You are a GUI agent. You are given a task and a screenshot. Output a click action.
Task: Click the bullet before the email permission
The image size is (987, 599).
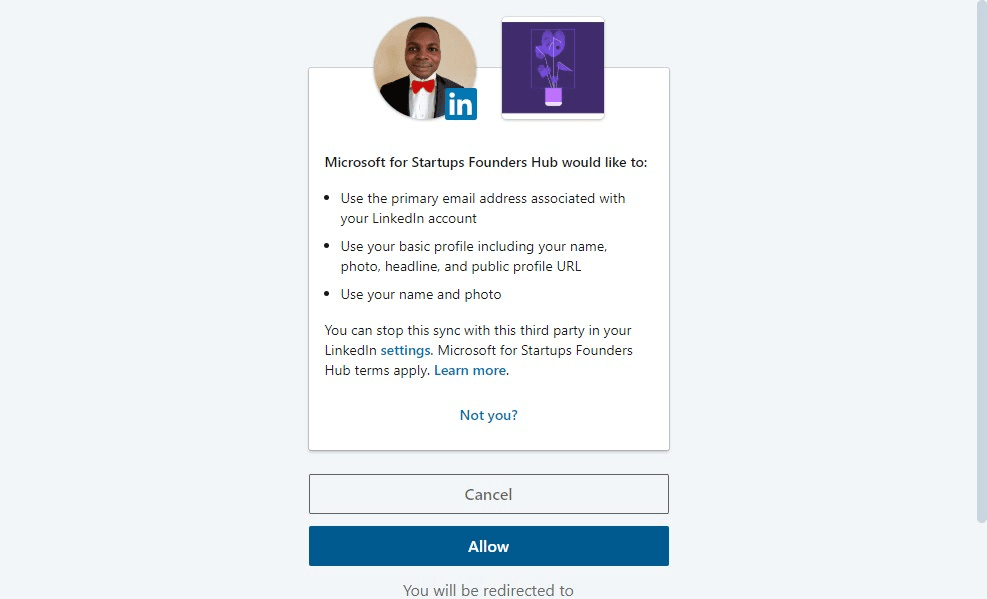pyautogui.click(x=327, y=198)
